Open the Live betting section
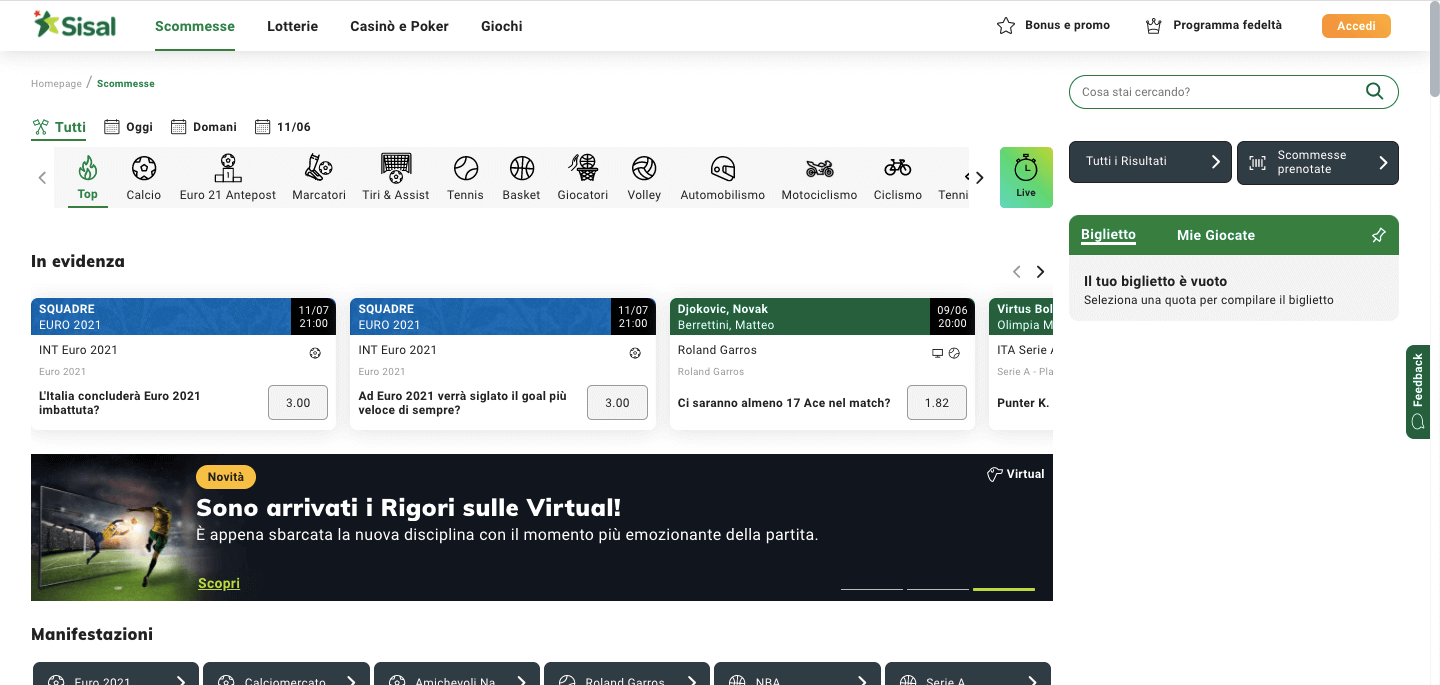The height and width of the screenshot is (685, 1440). pos(1026,178)
